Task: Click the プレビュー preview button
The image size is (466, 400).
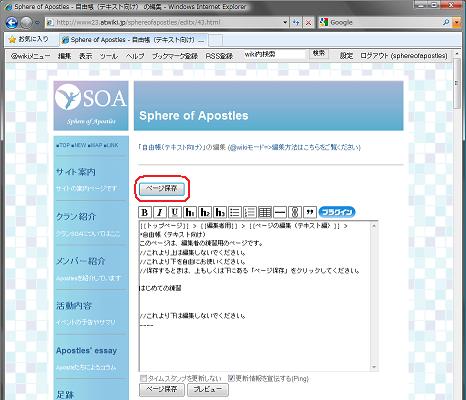Action: (208, 389)
